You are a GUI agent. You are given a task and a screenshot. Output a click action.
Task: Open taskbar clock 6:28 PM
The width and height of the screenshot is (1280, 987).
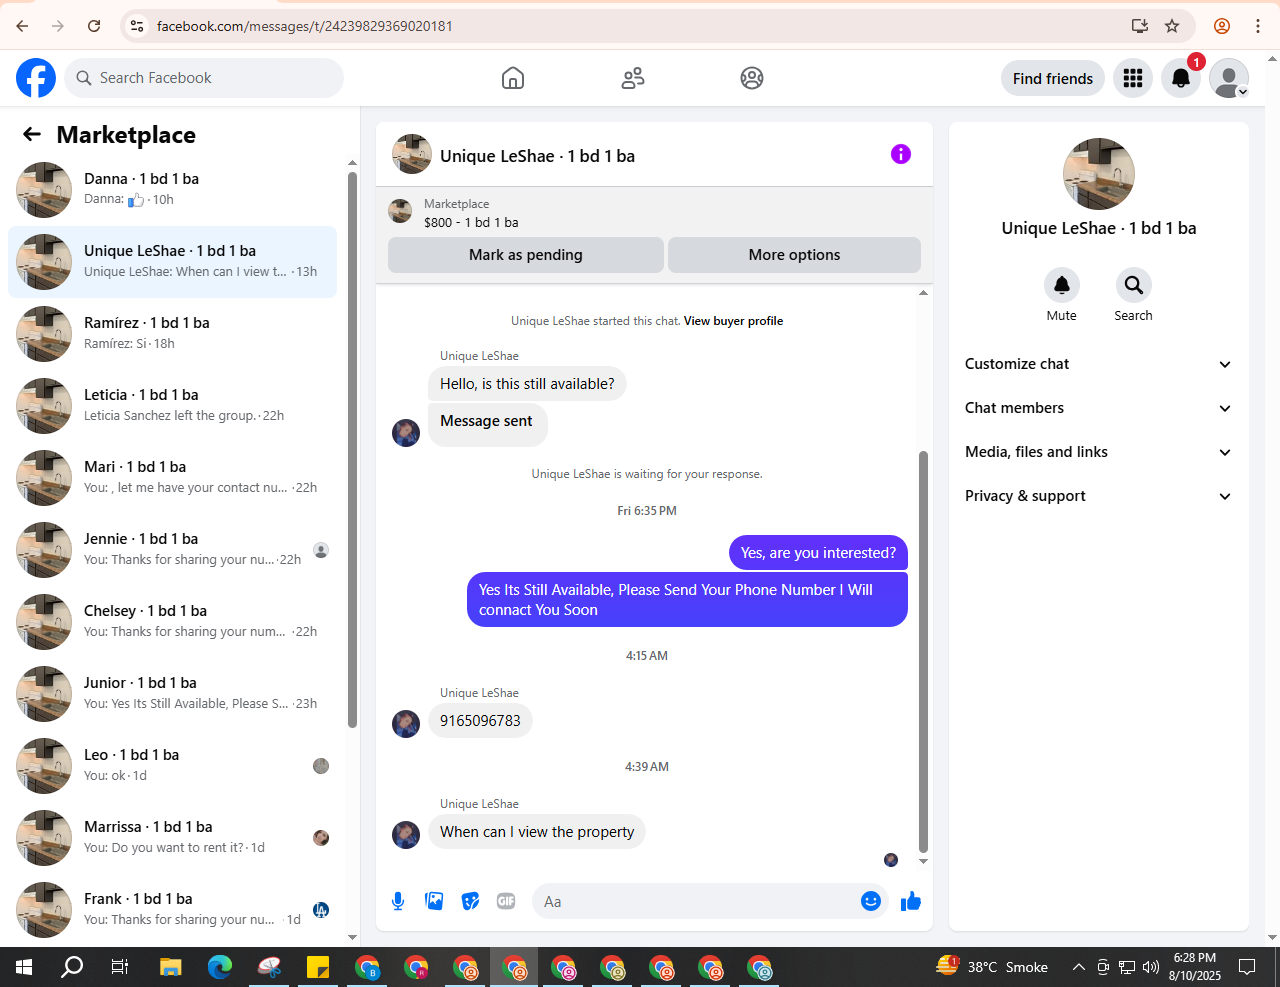click(1195, 967)
